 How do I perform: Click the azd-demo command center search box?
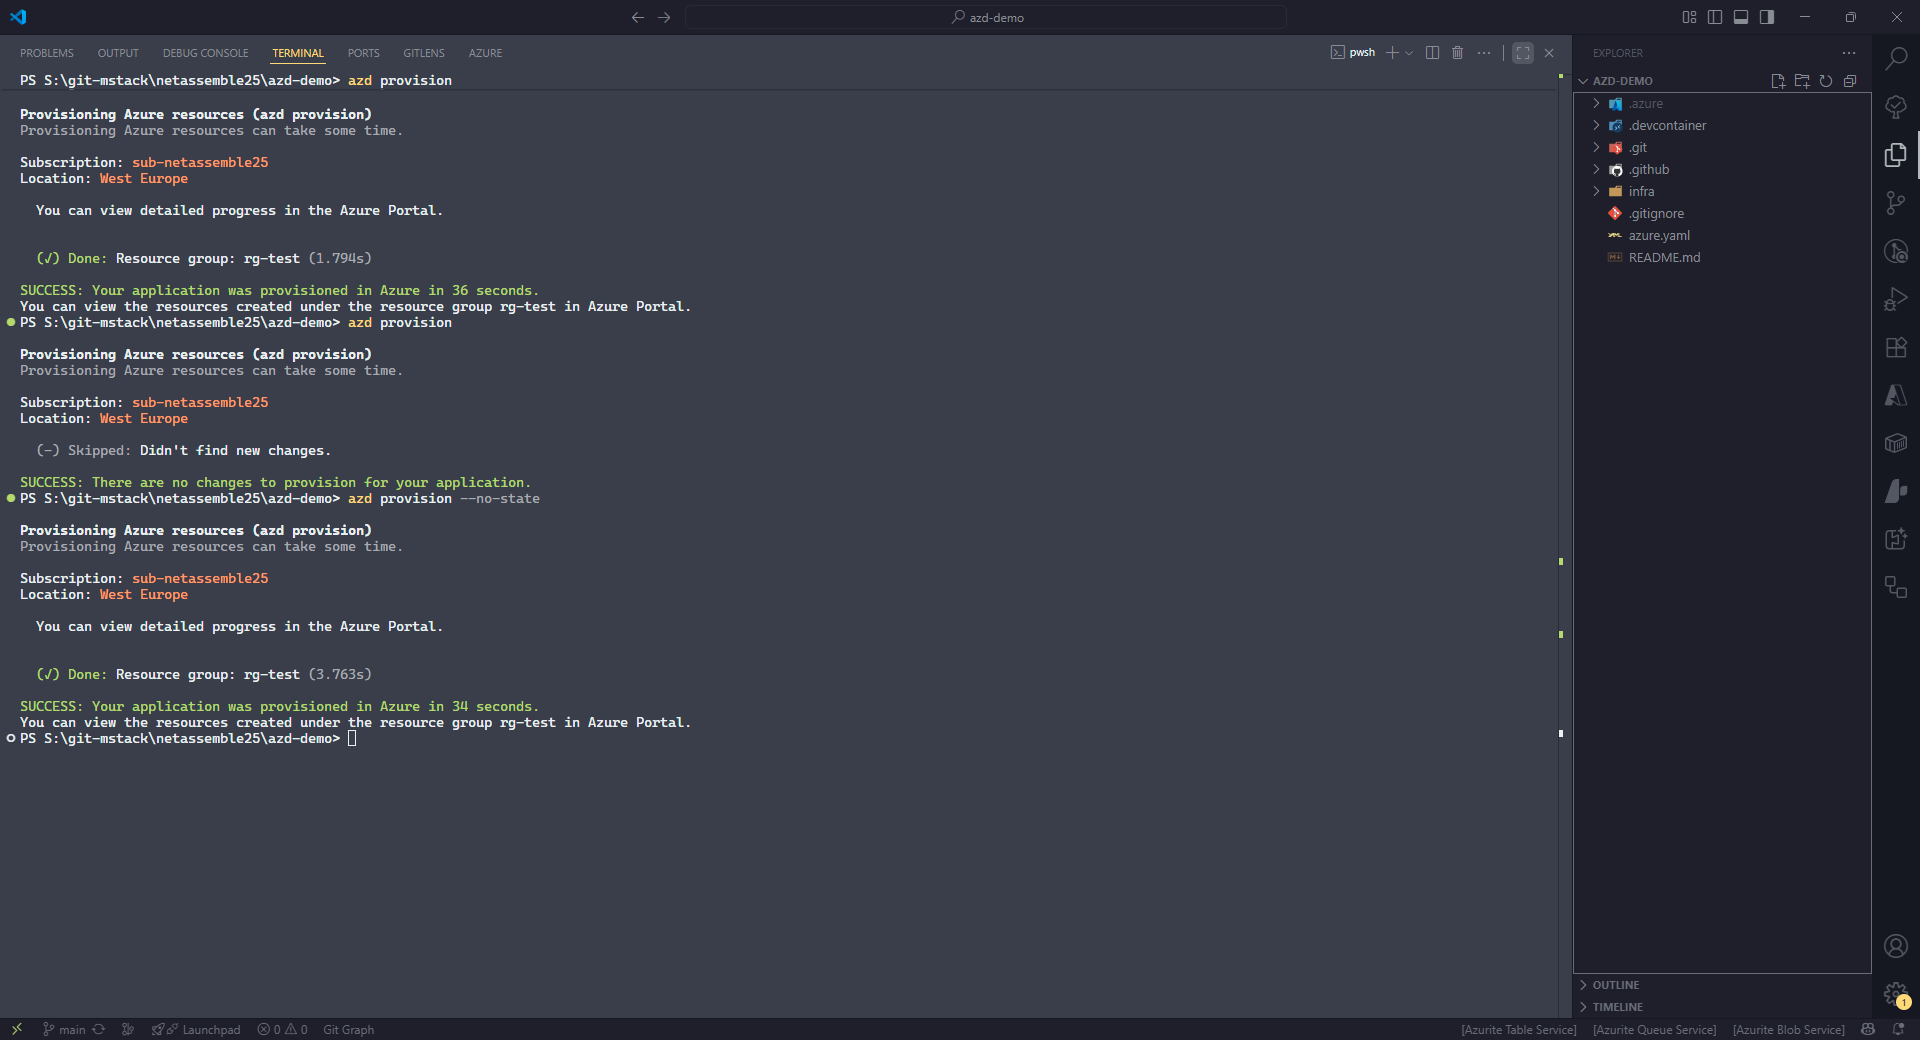click(x=986, y=17)
